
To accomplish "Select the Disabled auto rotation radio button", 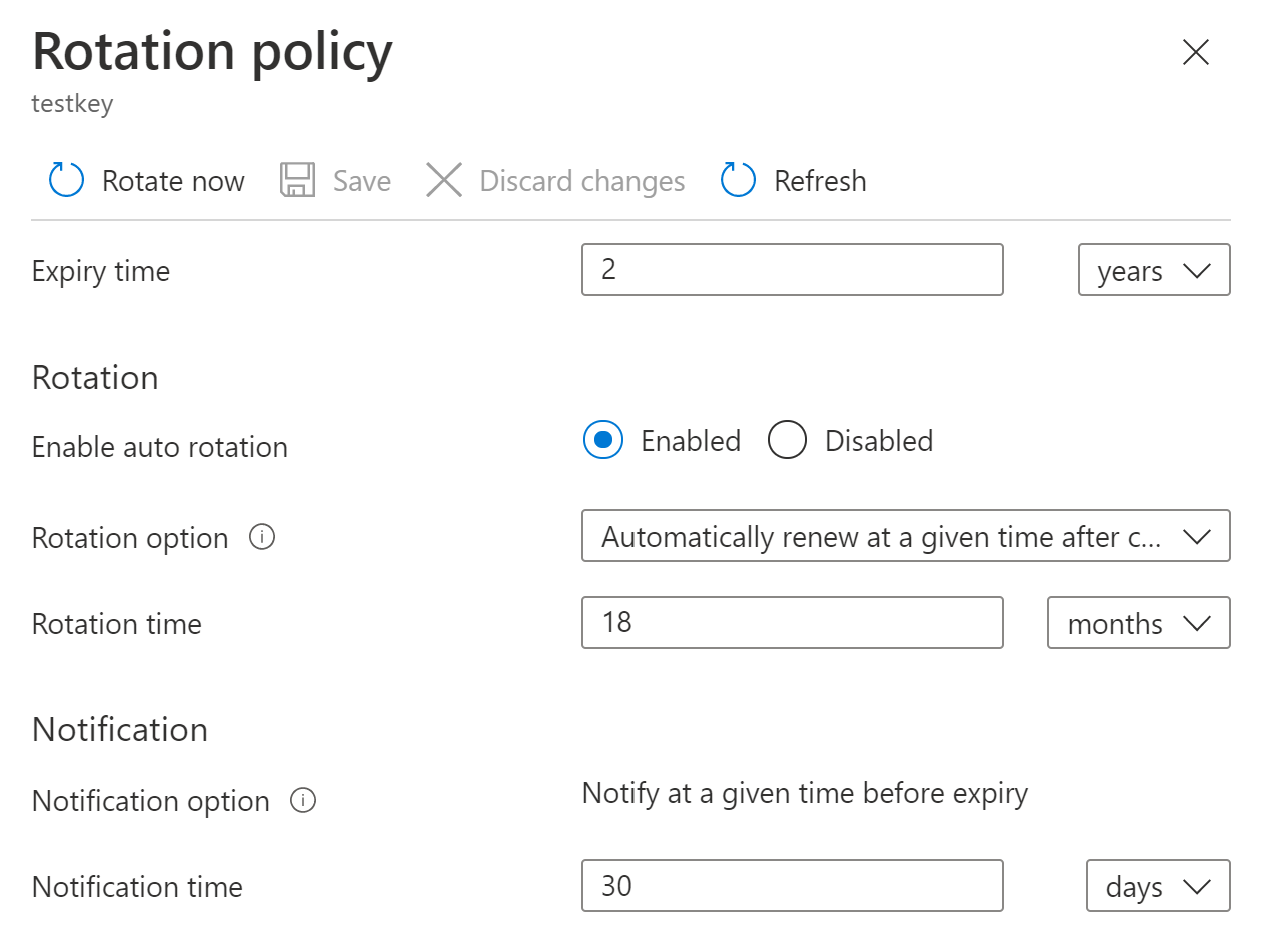I will [x=787, y=441].
